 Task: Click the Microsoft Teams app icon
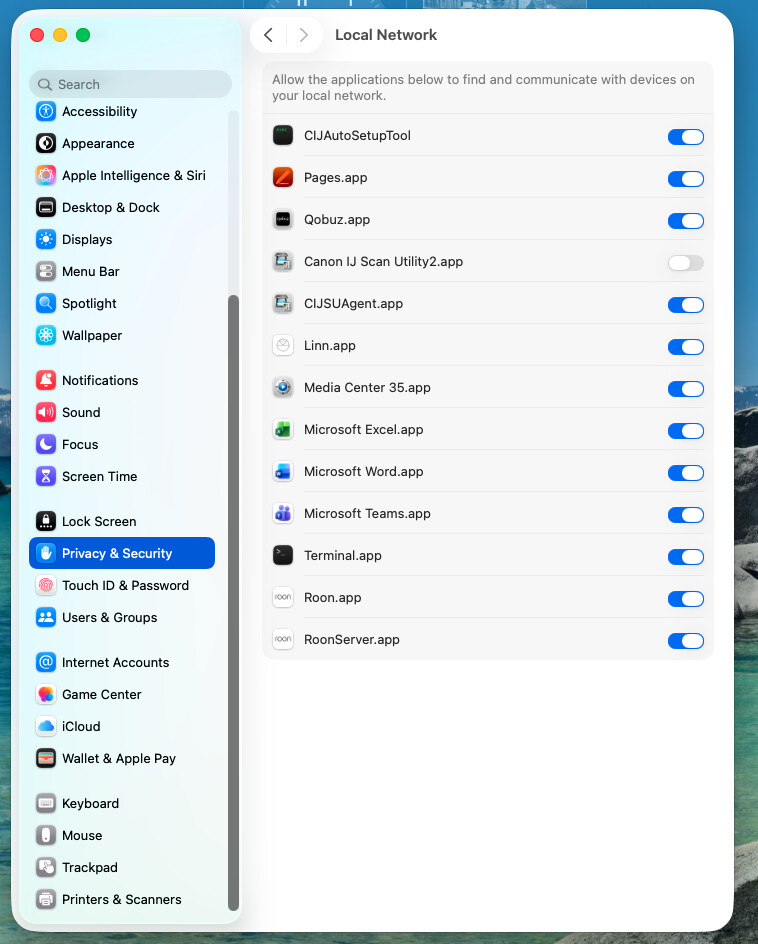pyautogui.click(x=283, y=514)
